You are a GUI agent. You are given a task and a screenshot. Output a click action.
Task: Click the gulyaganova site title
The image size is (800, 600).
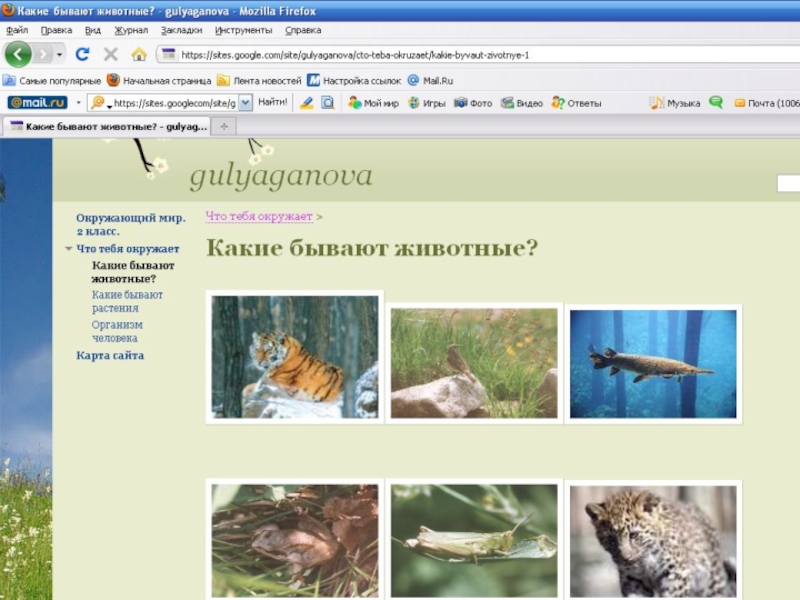point(281,177)
